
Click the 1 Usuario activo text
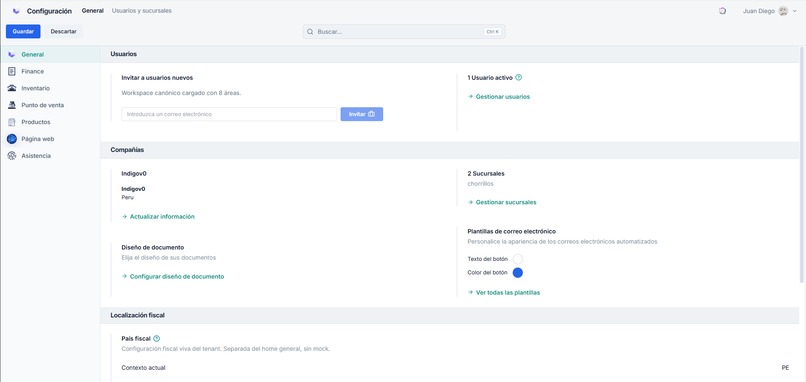[490, 78]
